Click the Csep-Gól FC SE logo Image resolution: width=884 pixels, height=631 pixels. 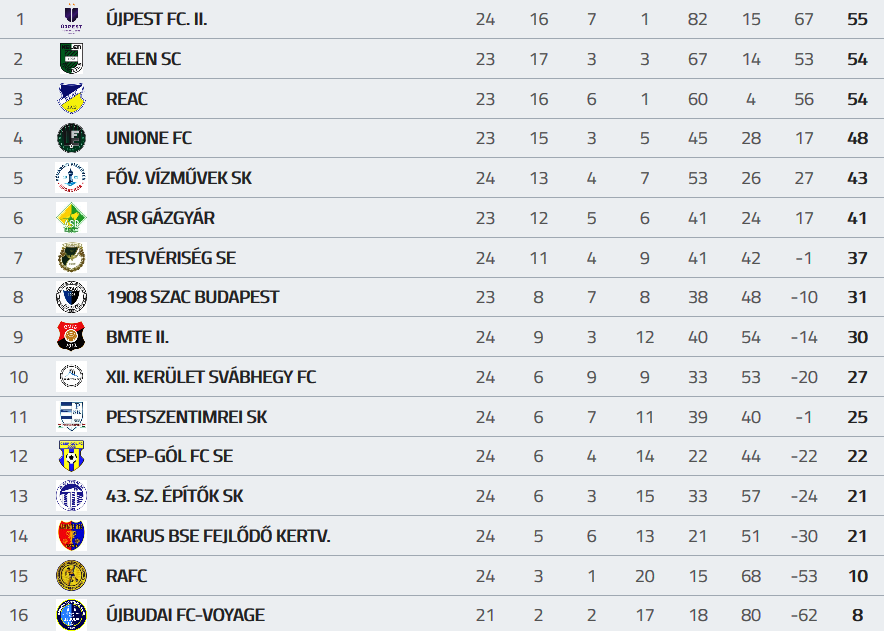[x=71, y=456]
